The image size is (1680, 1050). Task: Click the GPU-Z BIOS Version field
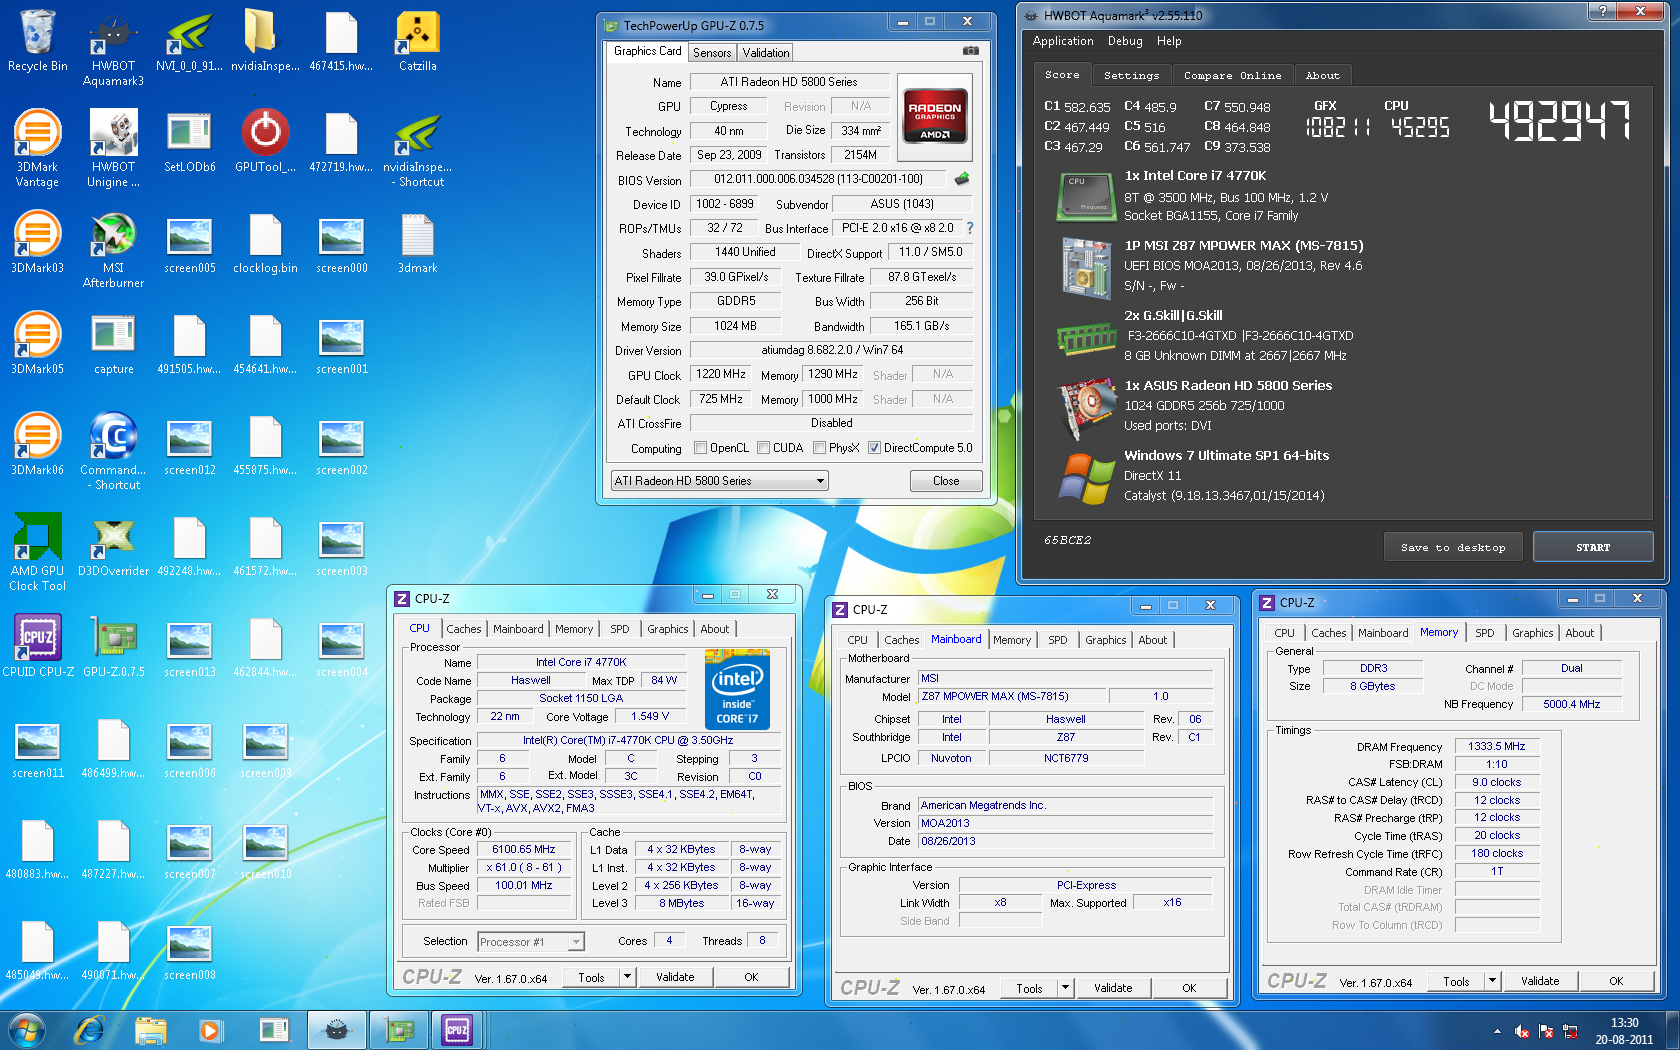coord(820,179)
